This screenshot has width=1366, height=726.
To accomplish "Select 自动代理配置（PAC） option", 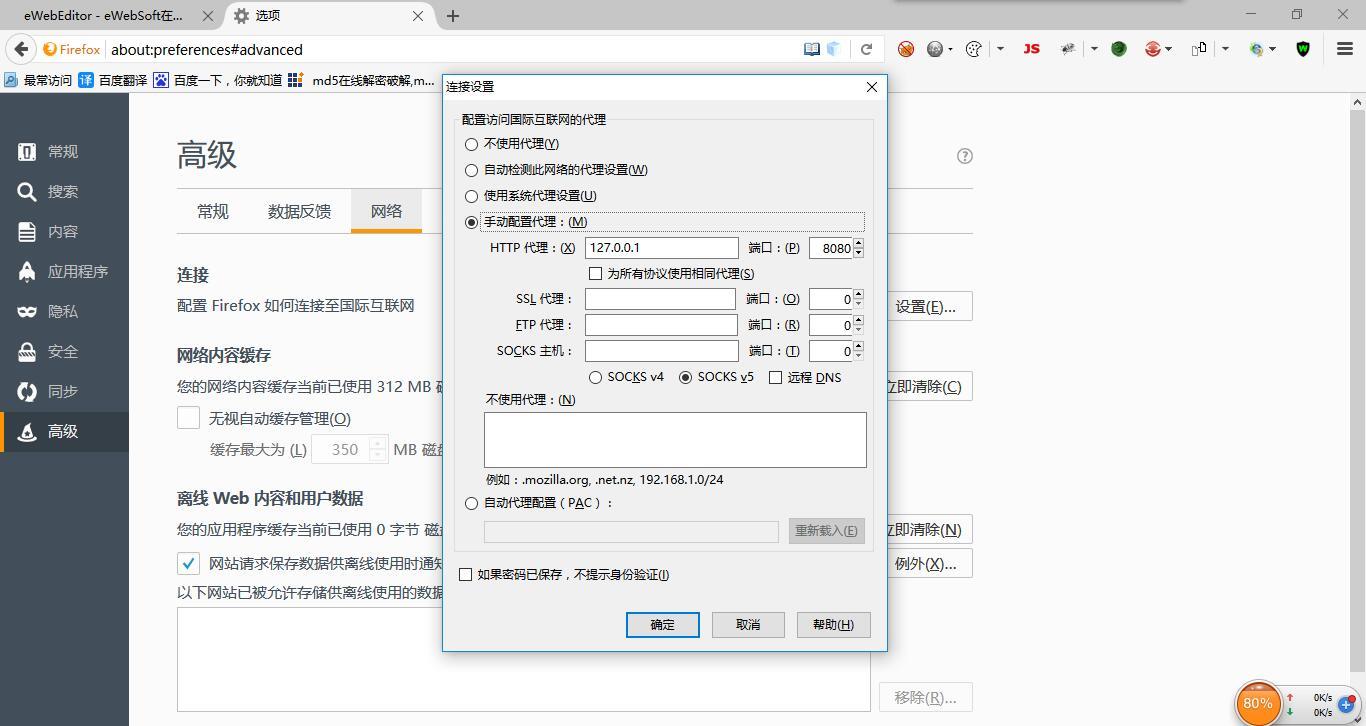I will [471, 503].
